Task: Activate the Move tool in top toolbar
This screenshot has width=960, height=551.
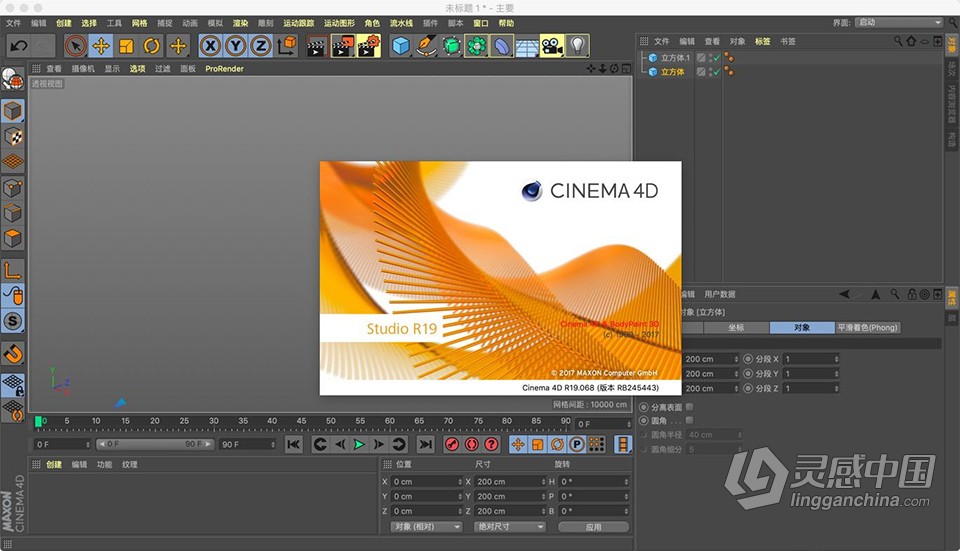Action: coord(101,46)
